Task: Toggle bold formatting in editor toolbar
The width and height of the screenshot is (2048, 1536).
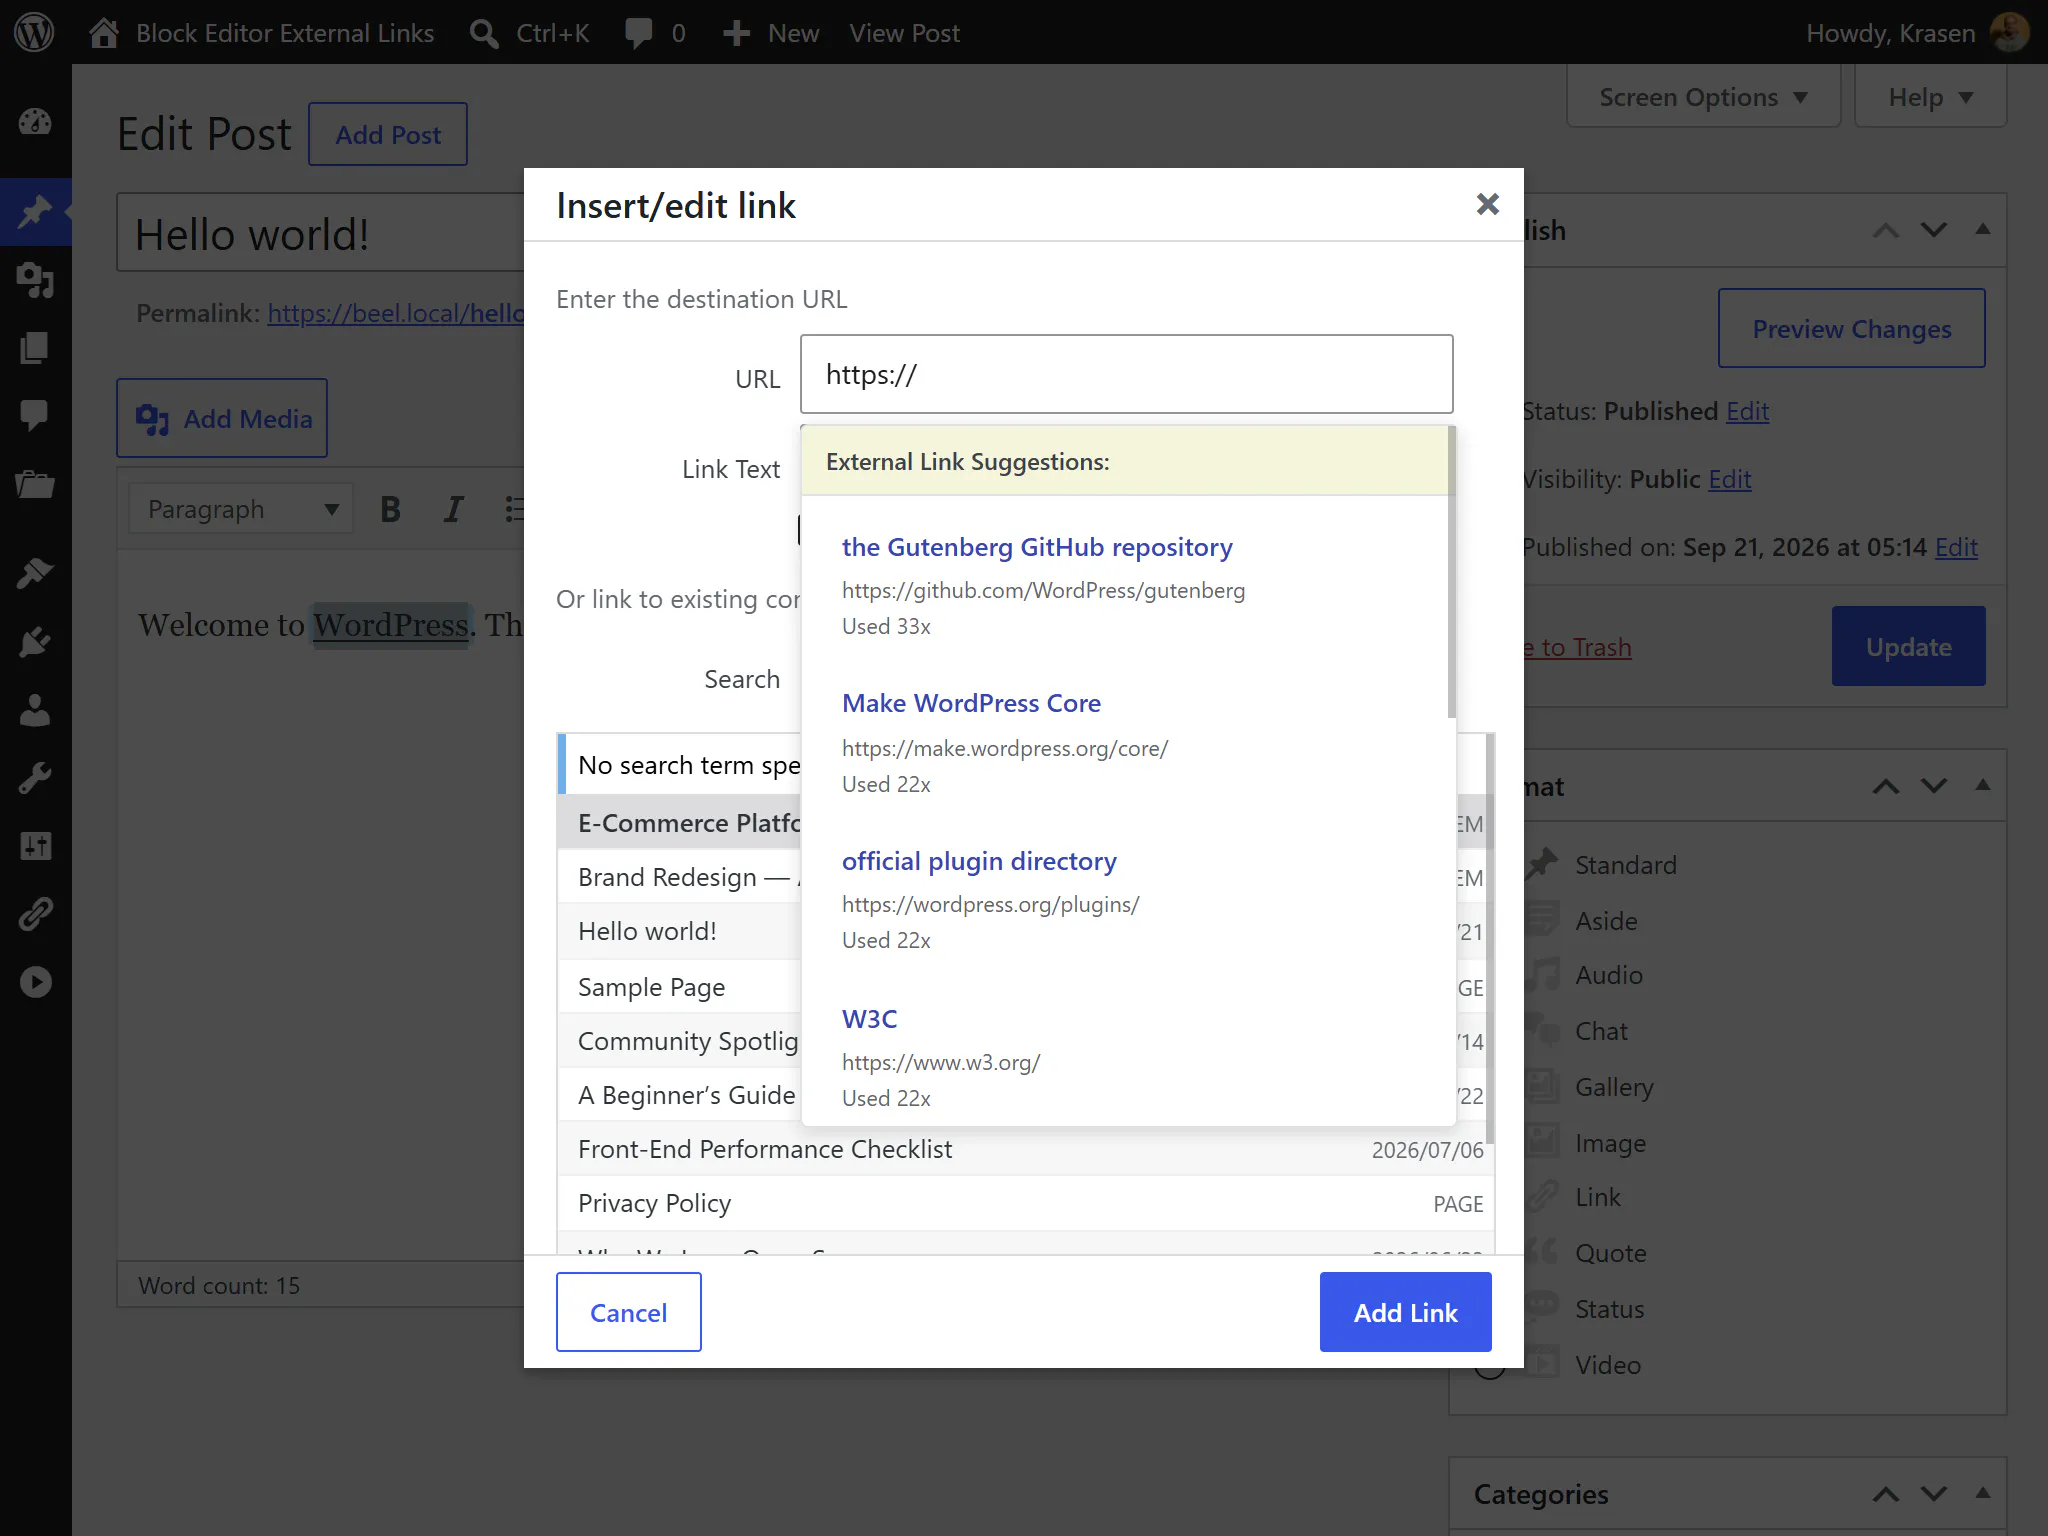Action: (x=391, y=509)
